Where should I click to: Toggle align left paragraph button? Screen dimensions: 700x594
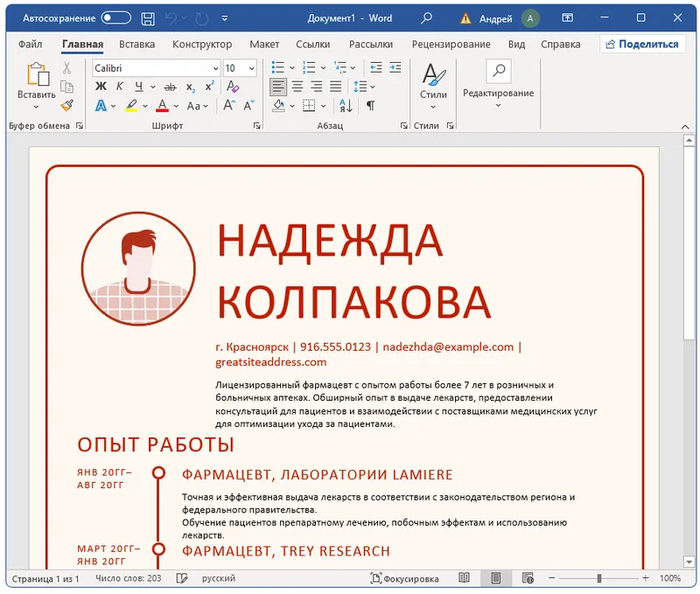tap(279, 87)
